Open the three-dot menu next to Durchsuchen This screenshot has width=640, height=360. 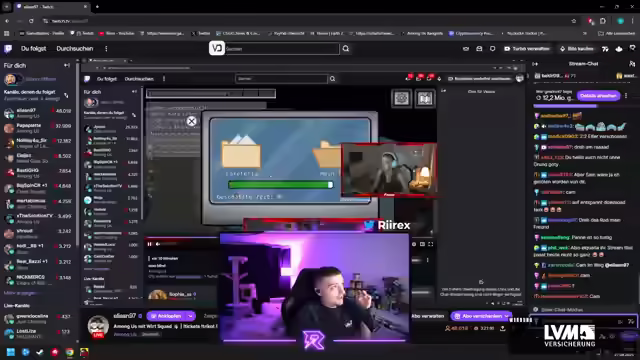tap(106, 49)
